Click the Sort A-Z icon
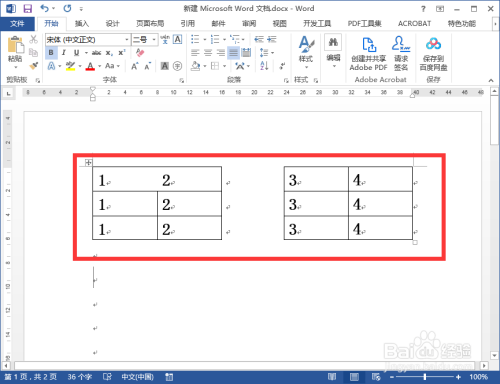 (x=264, y=66)
